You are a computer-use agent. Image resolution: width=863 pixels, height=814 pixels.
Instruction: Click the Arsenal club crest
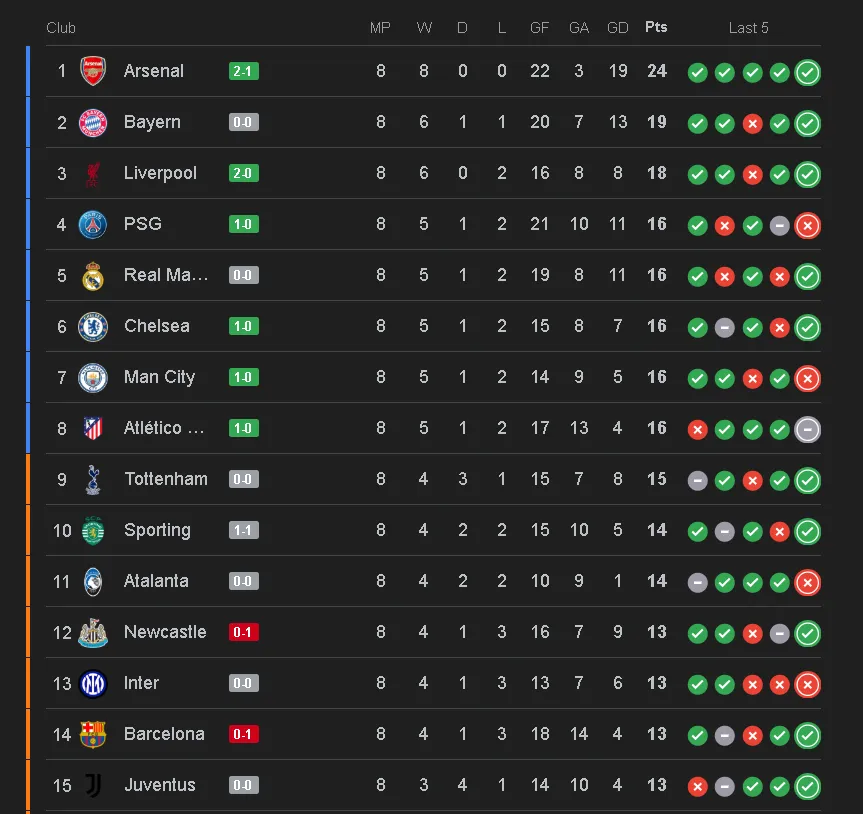tap(93, 71)
